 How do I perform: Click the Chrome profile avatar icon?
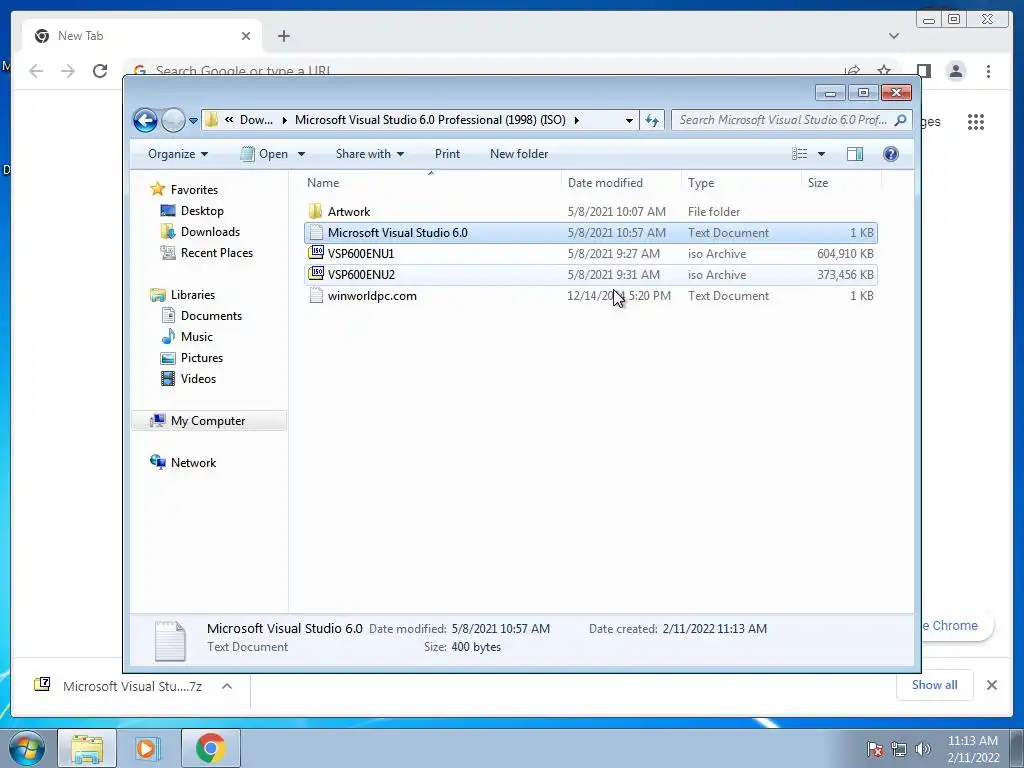pos(955,71)
